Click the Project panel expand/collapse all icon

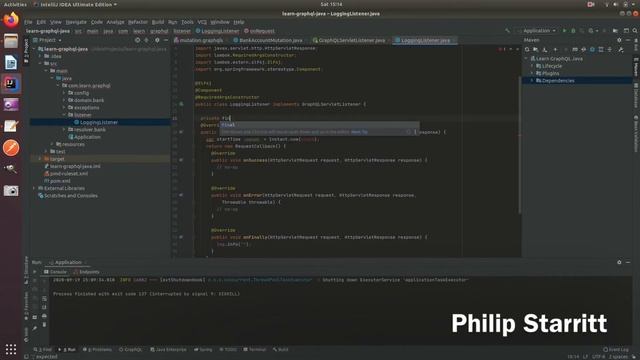(147, 40)
